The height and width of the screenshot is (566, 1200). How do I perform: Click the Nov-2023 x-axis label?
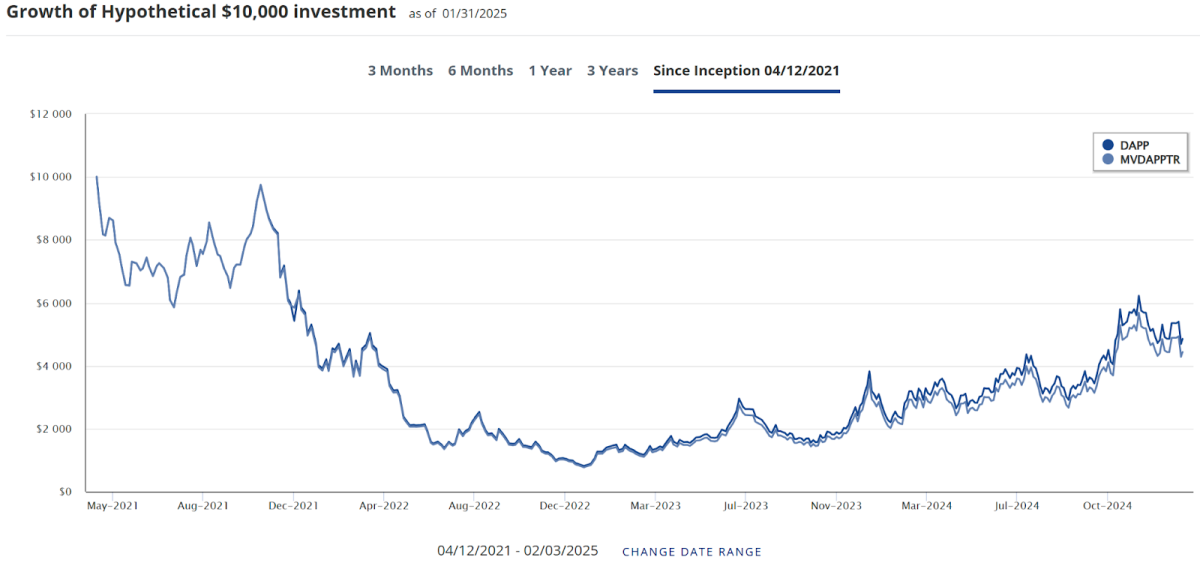coord(836,506)
